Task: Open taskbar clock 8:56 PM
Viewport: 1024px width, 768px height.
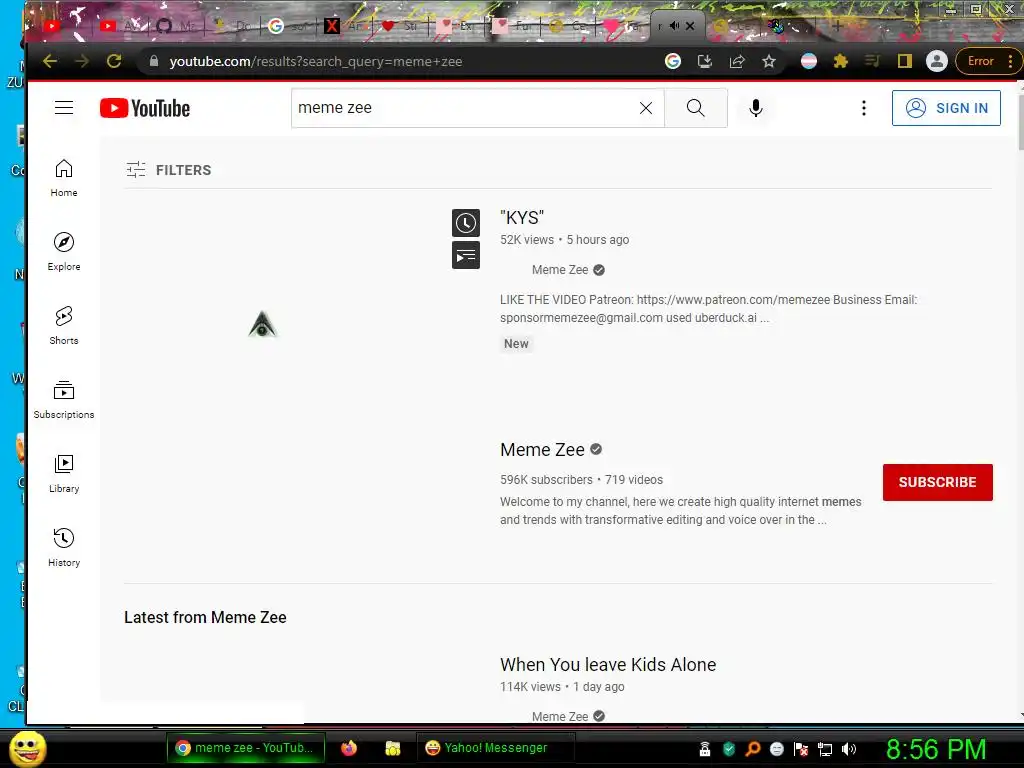Action: click(x=936, y=749)
